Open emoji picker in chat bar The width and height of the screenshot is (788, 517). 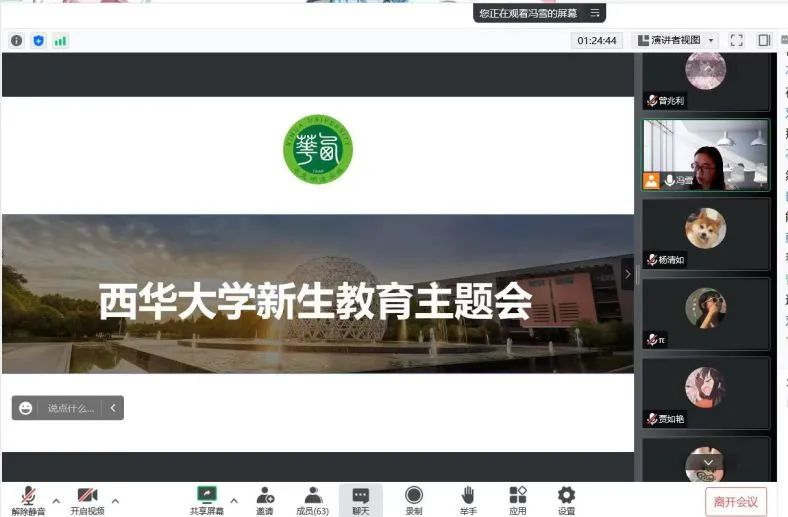[26, 408]
